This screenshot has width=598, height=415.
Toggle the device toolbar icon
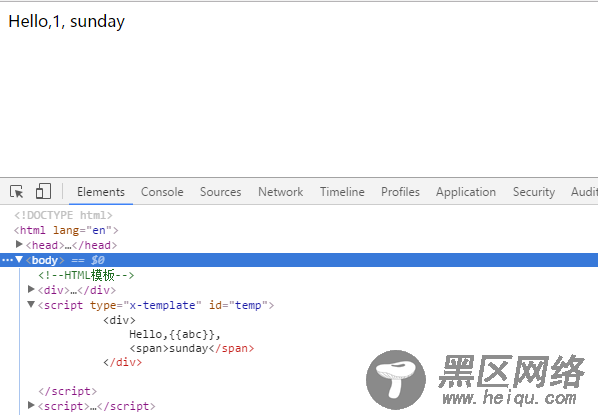[x=43, y=191]
